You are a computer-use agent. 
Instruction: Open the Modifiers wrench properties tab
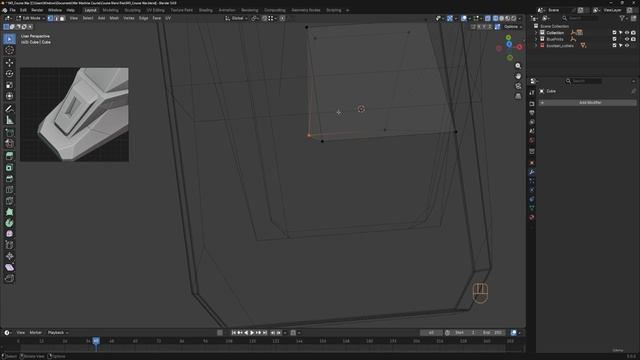532,172
